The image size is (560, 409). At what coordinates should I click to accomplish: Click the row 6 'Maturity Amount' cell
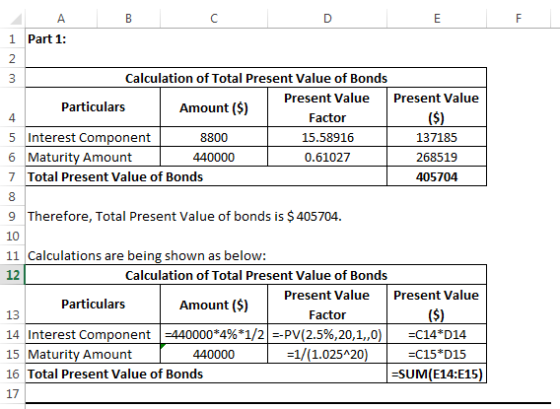pos(93,157)
